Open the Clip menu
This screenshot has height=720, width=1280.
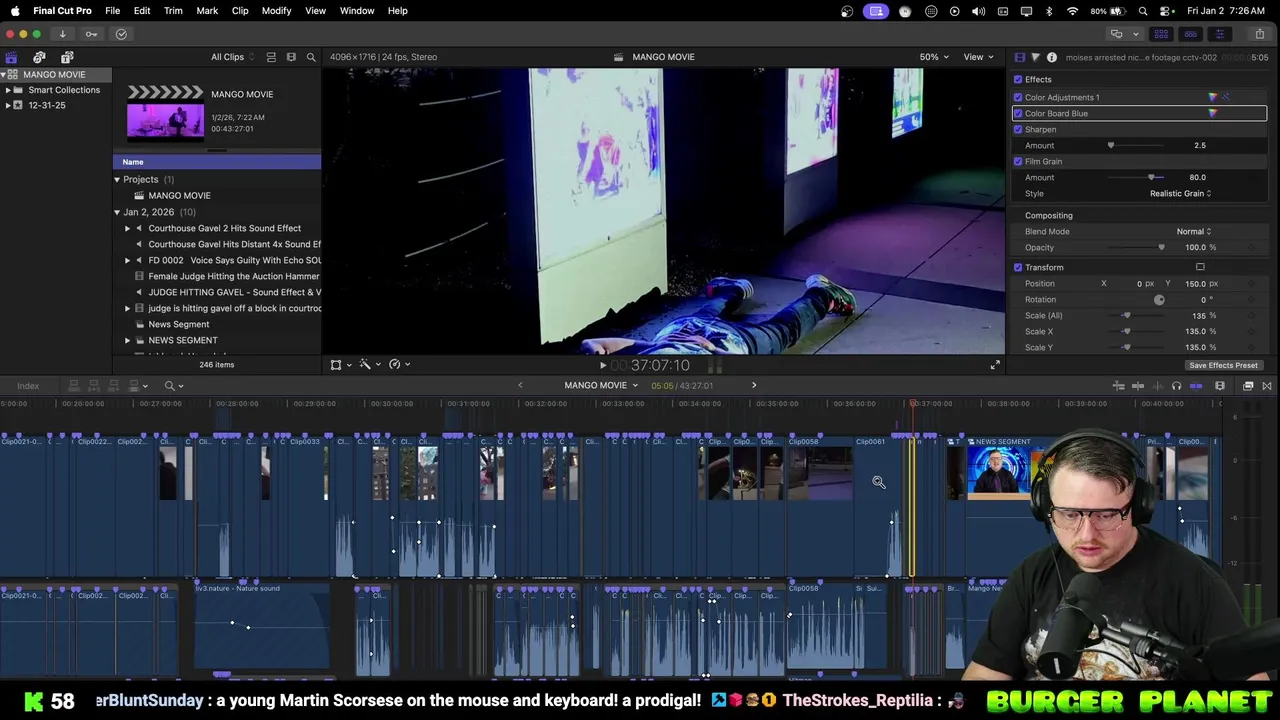tap(240, 11)
